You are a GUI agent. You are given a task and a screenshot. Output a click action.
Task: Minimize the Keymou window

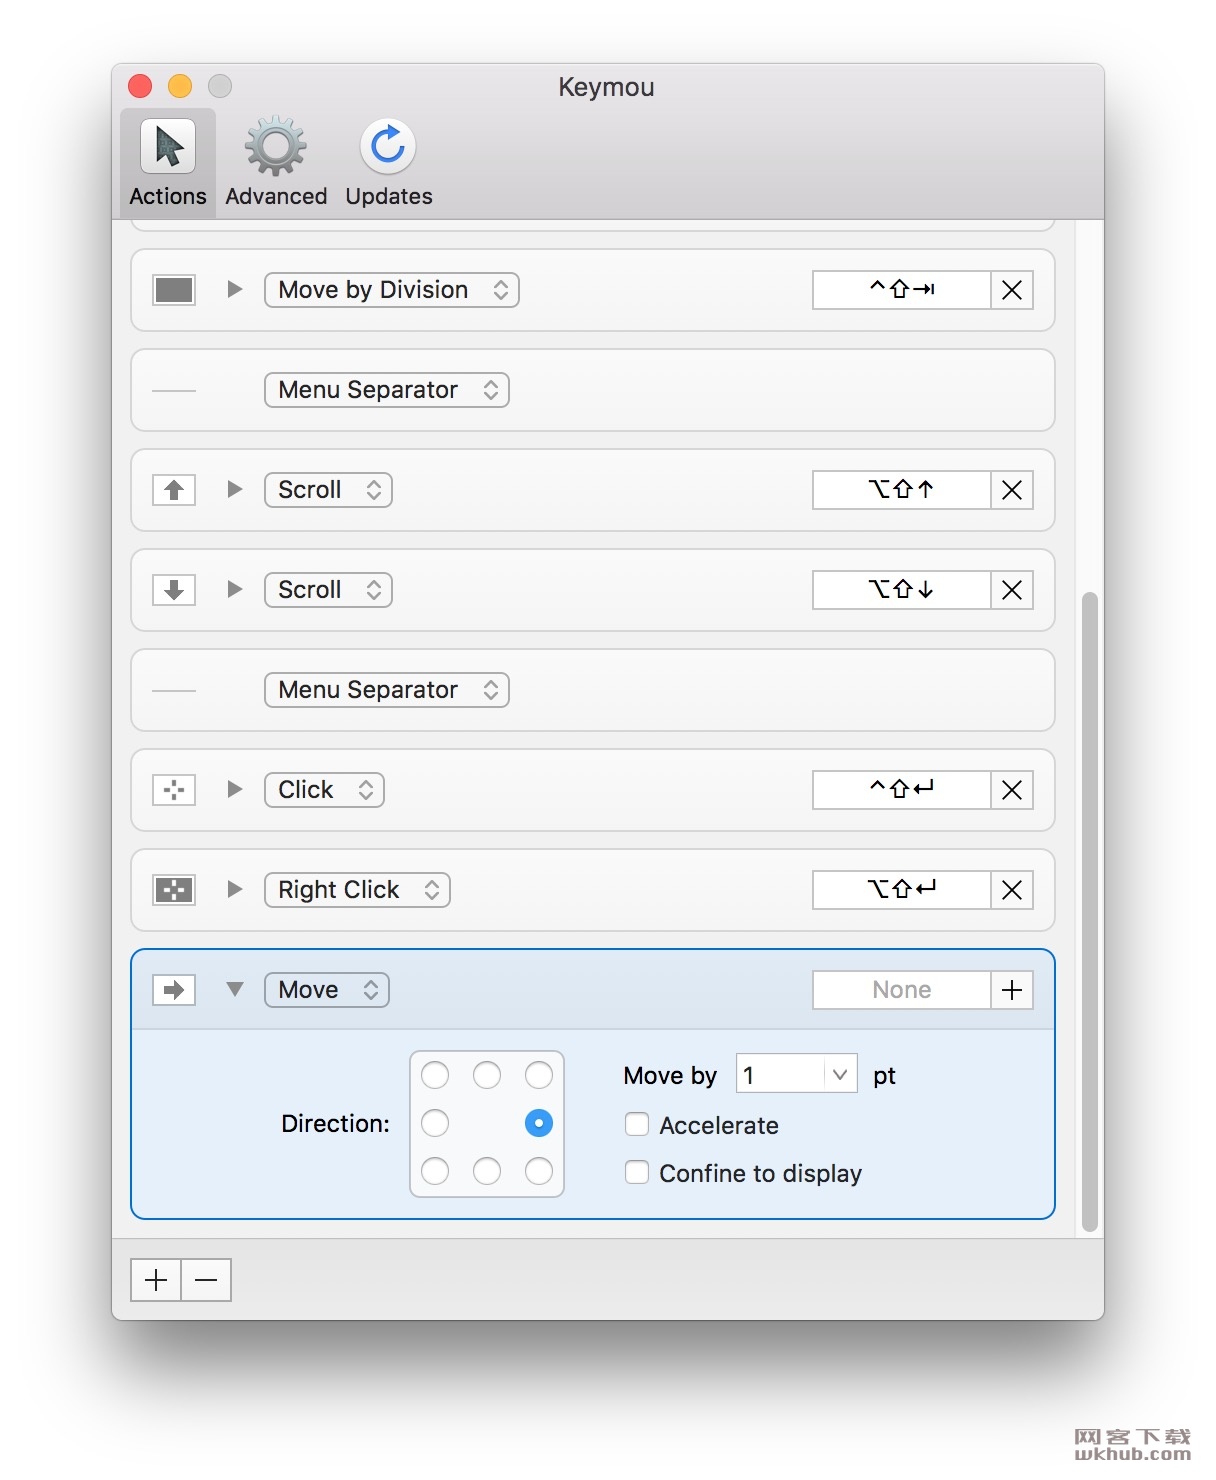point(180,86)
